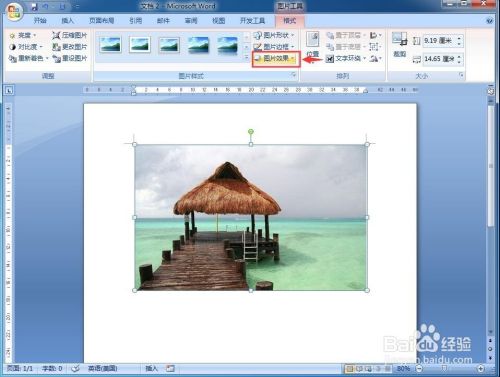Switch to the 开始 tab
500x377 pixels.
40,21
